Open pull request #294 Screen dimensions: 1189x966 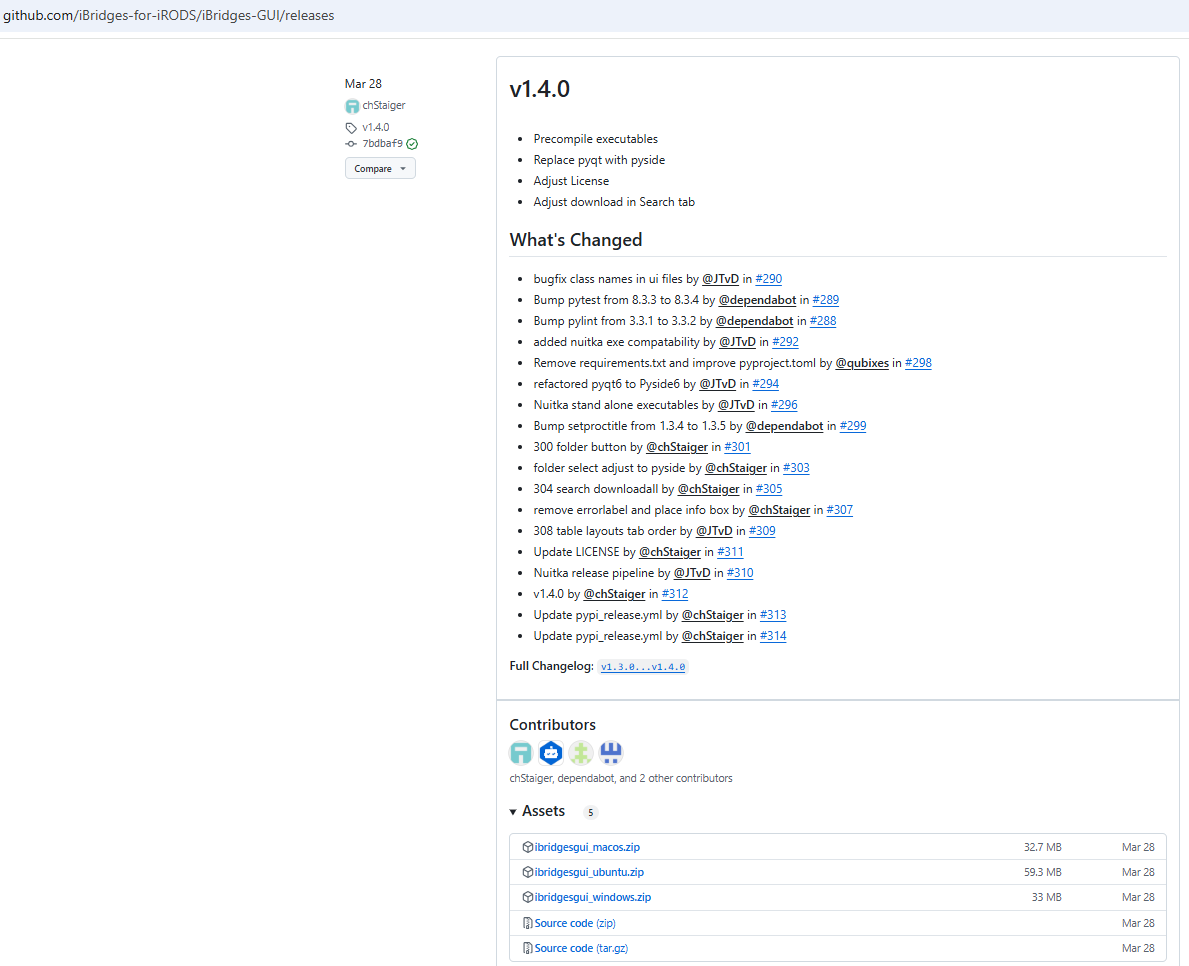pos(765,384)
